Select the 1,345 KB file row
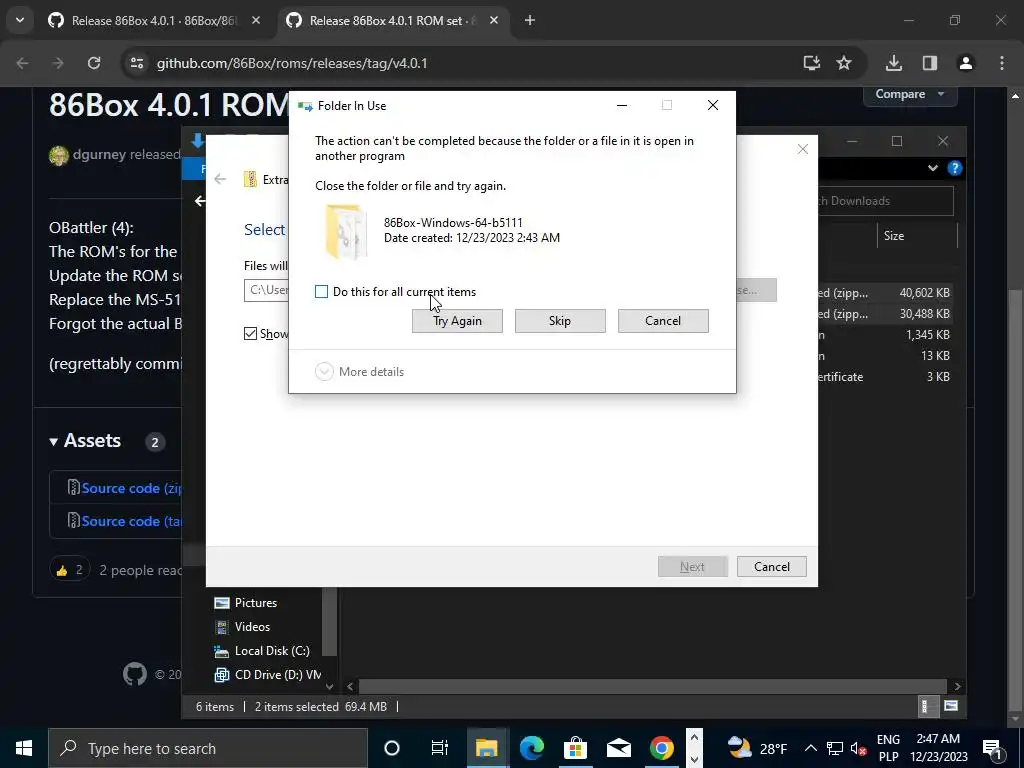This screenshot has width=1024, height=768. (884, 335)
